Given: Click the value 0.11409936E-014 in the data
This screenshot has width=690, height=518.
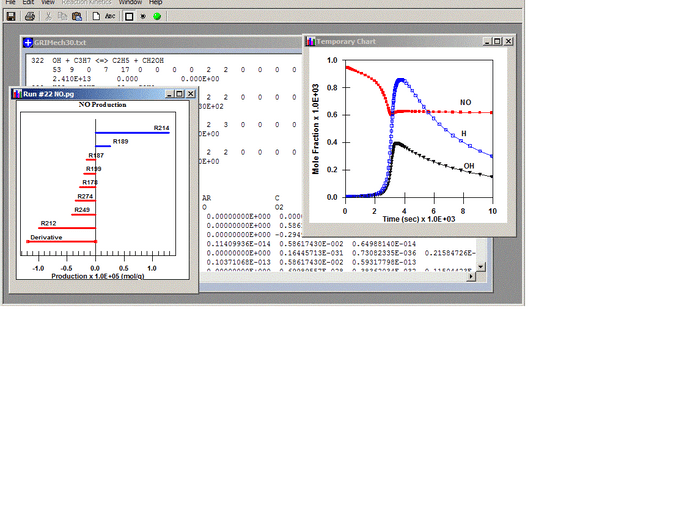Looking at the screenshot, I should (x=239, y=244).
